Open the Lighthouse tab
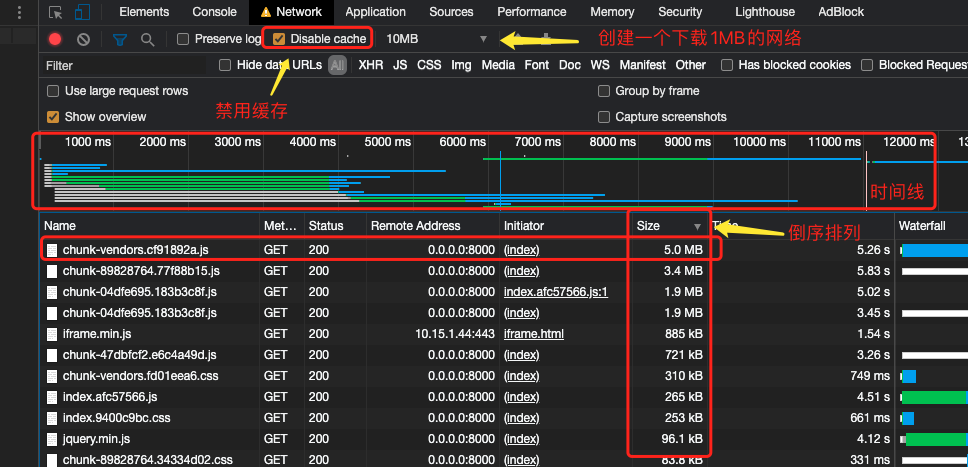The width and height of the screenshot is (968, 467). [765, 12]
